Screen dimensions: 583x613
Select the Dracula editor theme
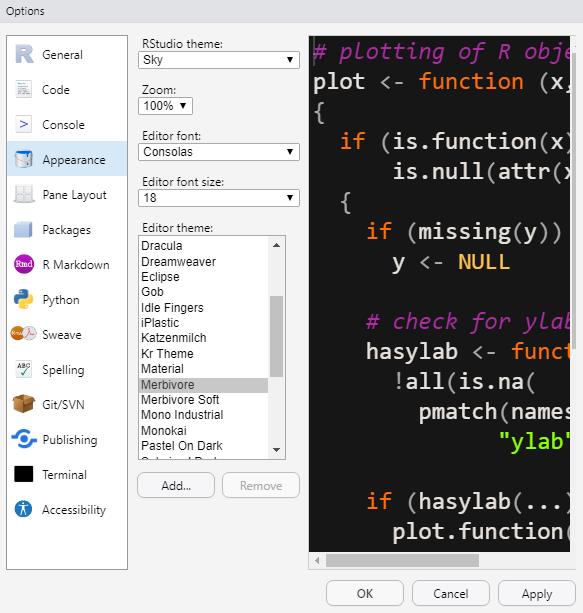click(203, 246)
